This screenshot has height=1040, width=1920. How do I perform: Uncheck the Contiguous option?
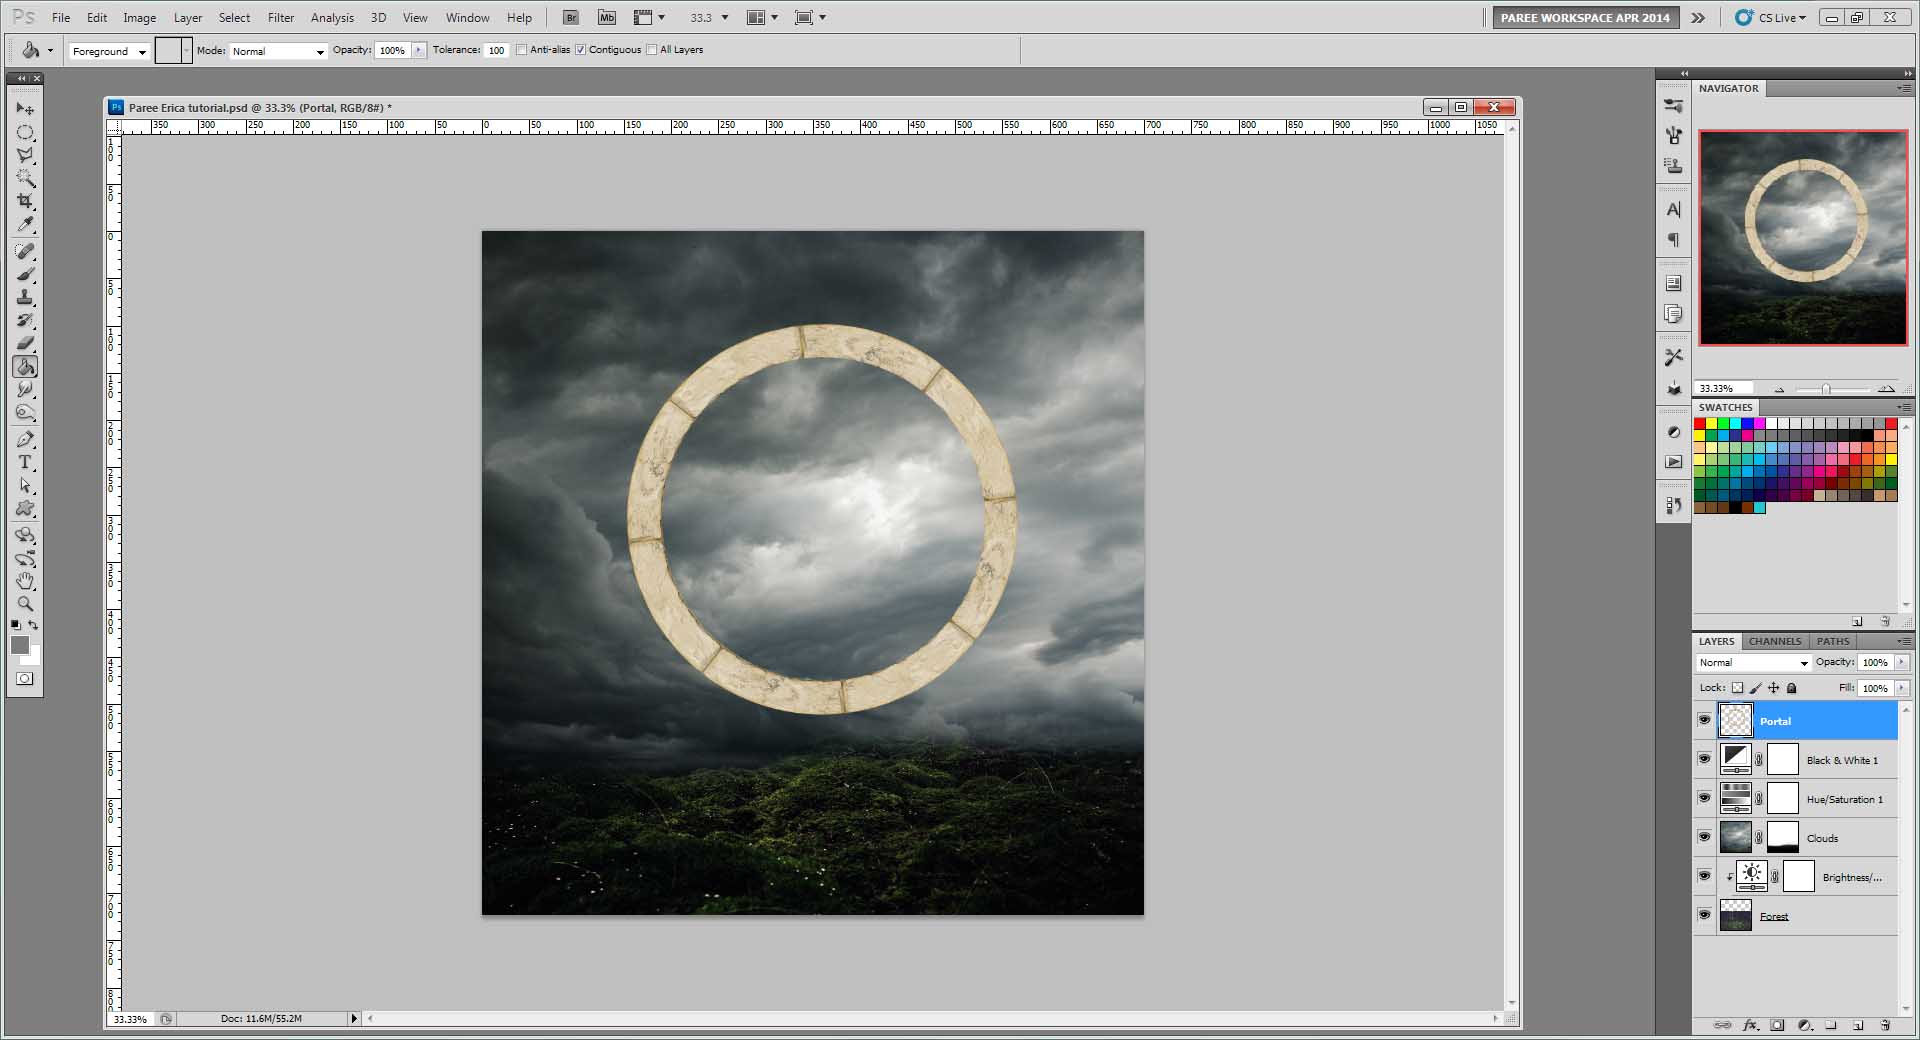pyautogui.click(x=580, y=50)
